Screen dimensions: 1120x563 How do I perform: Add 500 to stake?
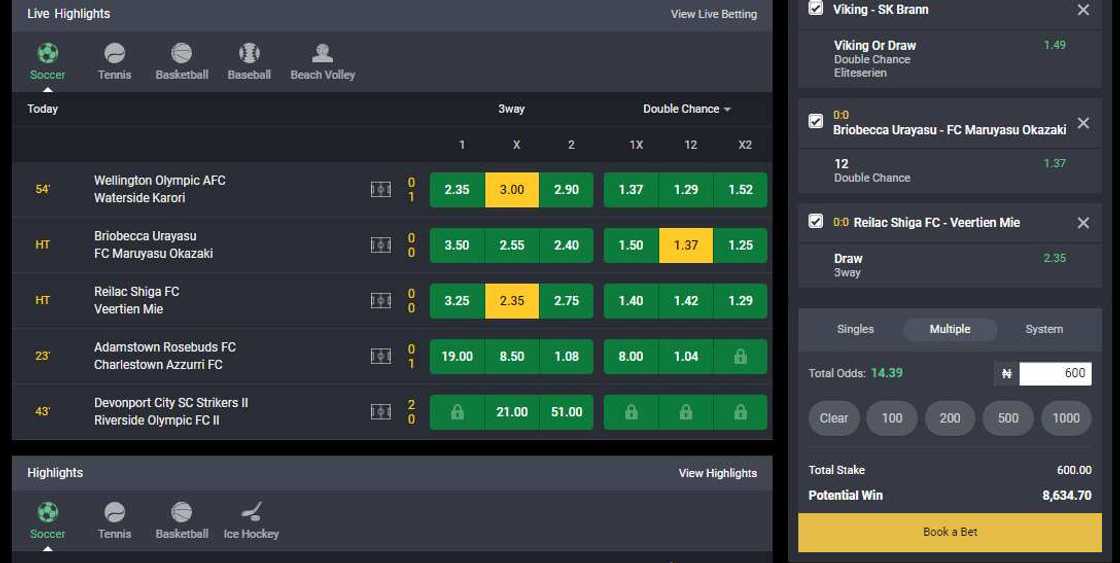point(1008,419)
